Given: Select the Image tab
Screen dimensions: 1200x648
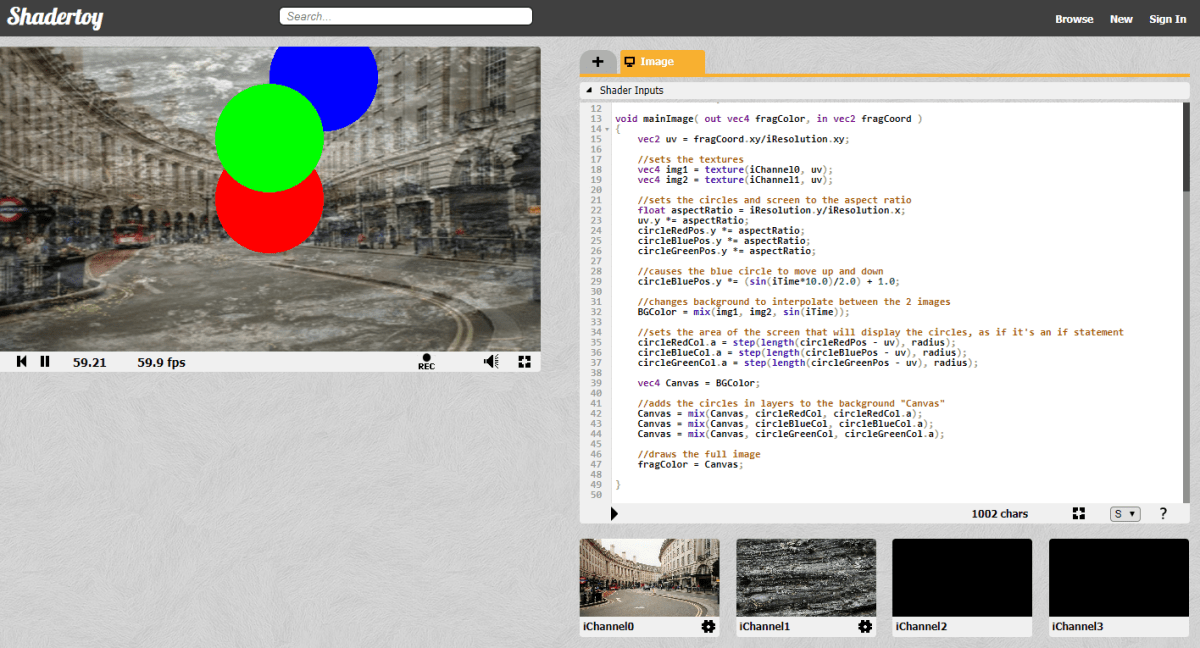Looking at the screenshot, I should (661, 62).
